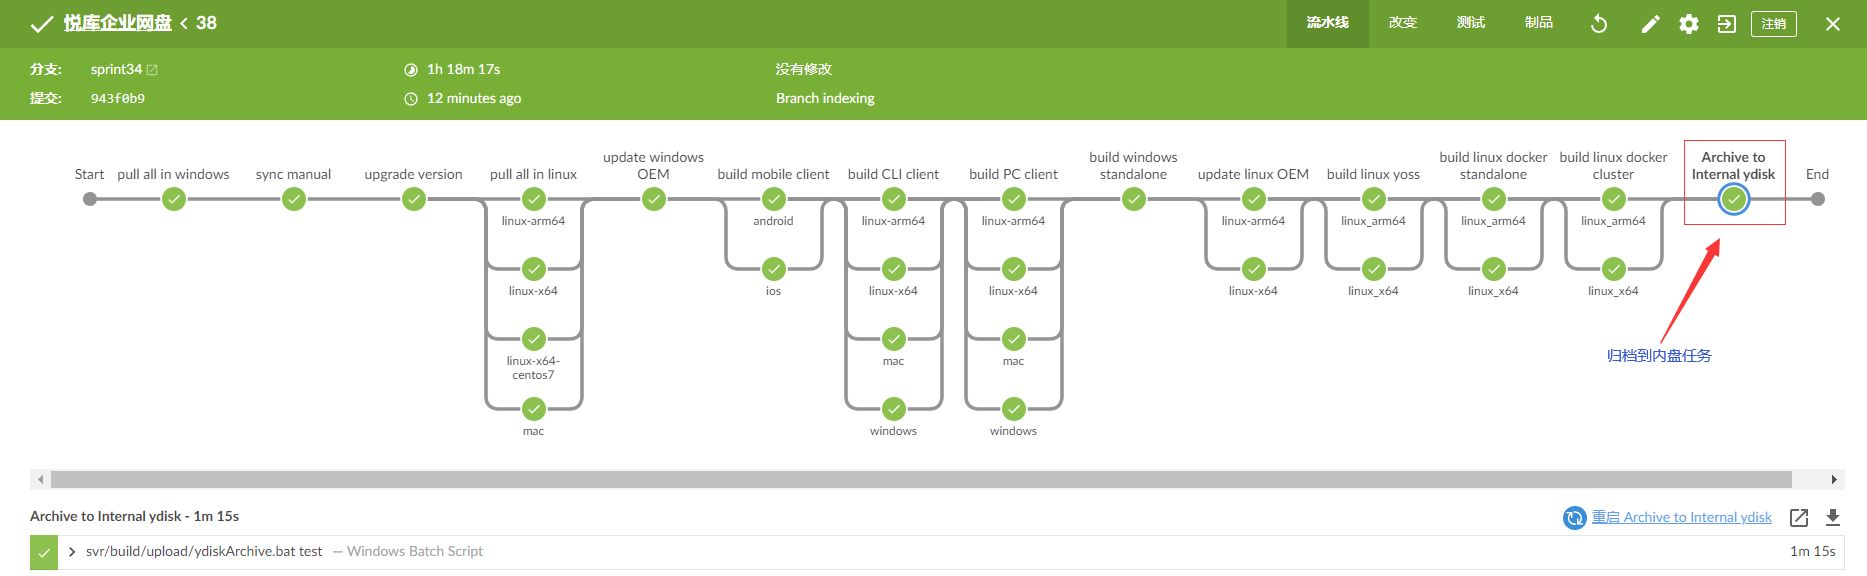This screenshot has height=576, width=1867.
Task: Switch to the 改变 tab
Action: click(1403, 23)
